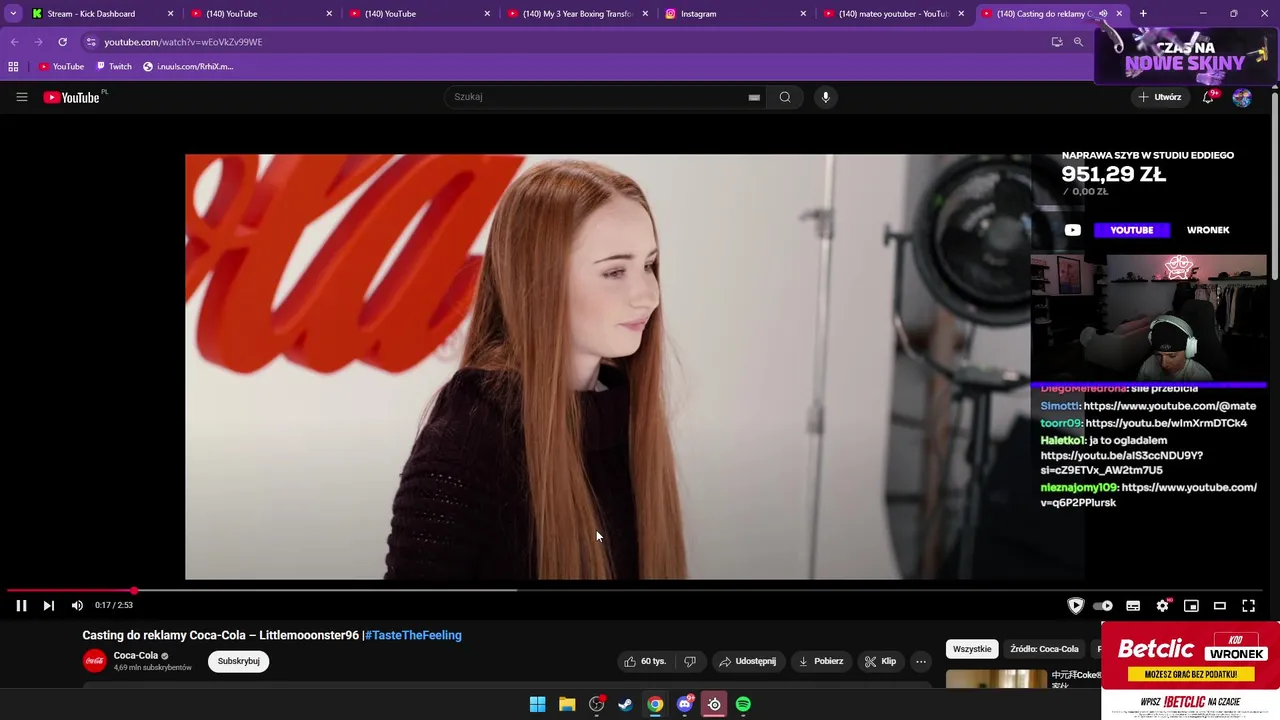Switch to the mateo youtuber tab
The image size is (1280, 720).
894,14
